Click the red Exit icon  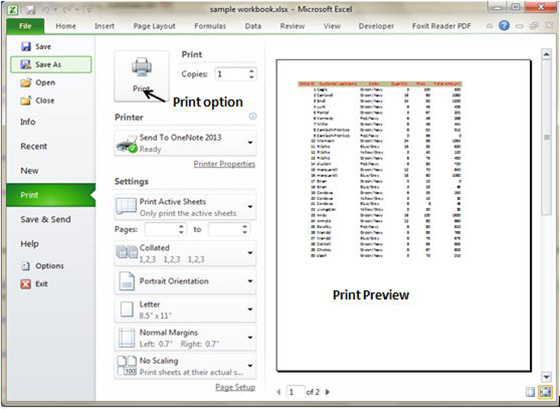pyautogui.click(x=26, y=284)
